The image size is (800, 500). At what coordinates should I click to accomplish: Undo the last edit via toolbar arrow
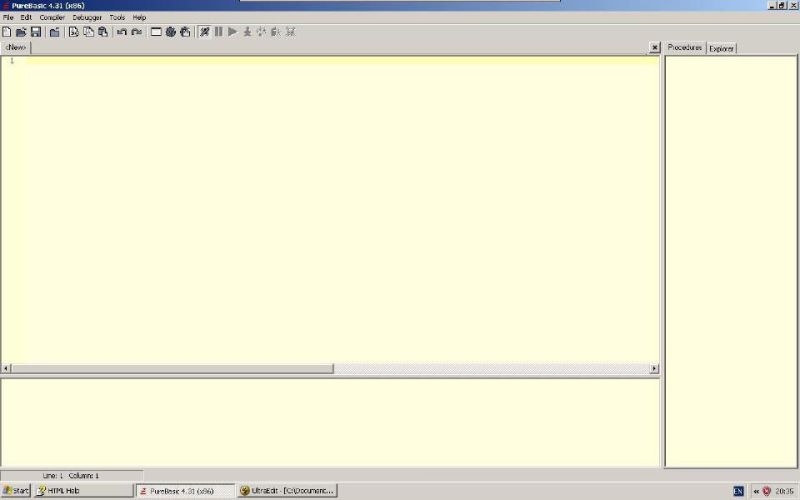pyautogui.click(x=122, y=32)
